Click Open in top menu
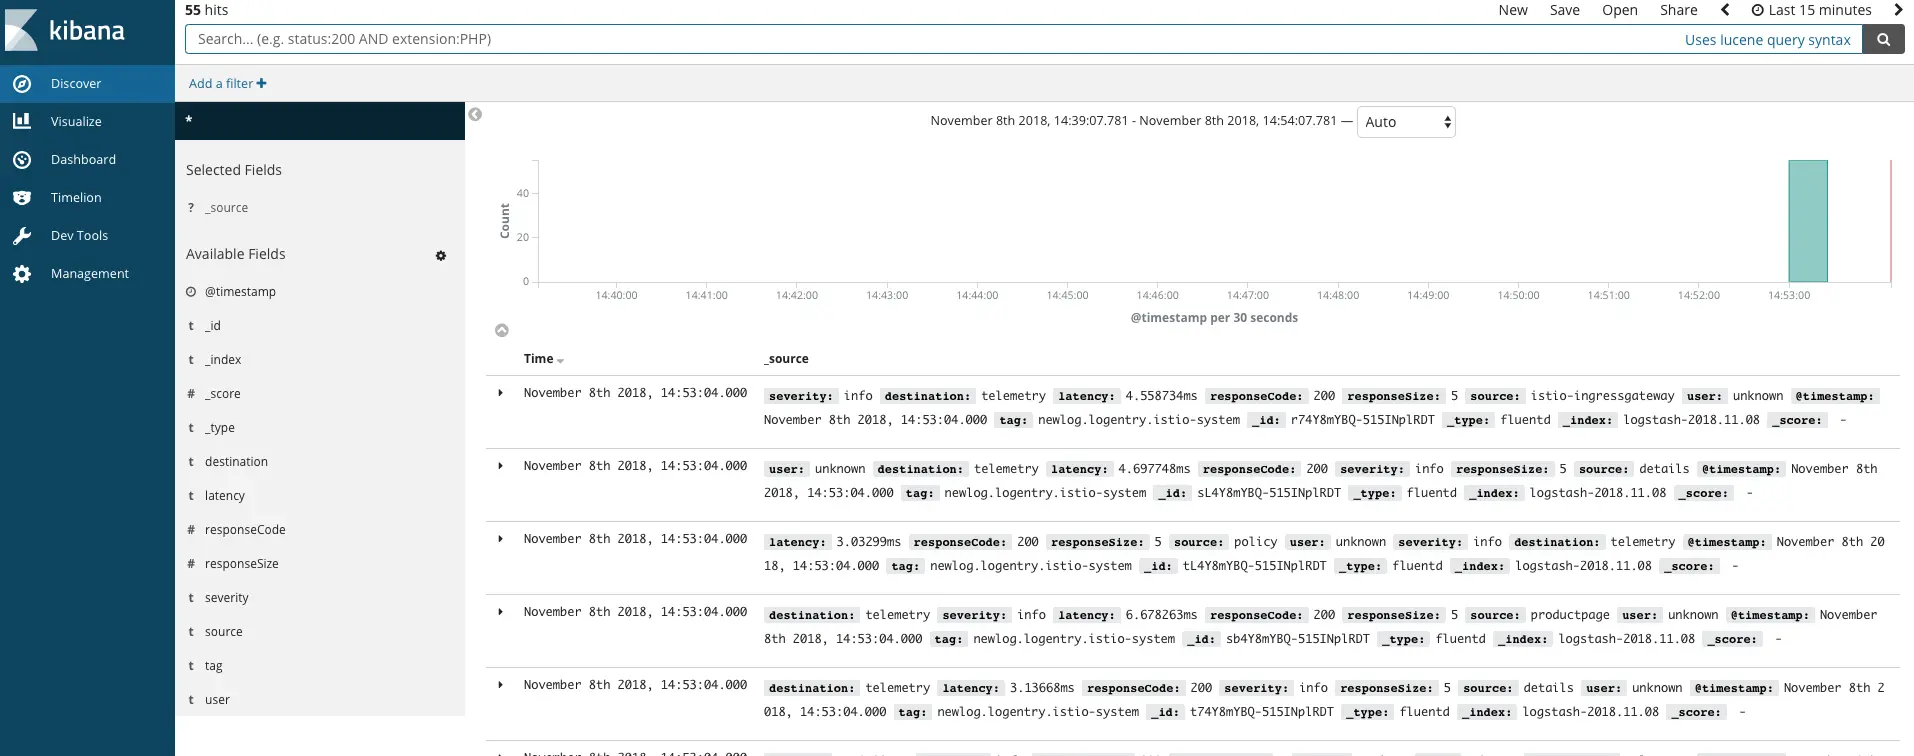 click(1619, 10)
